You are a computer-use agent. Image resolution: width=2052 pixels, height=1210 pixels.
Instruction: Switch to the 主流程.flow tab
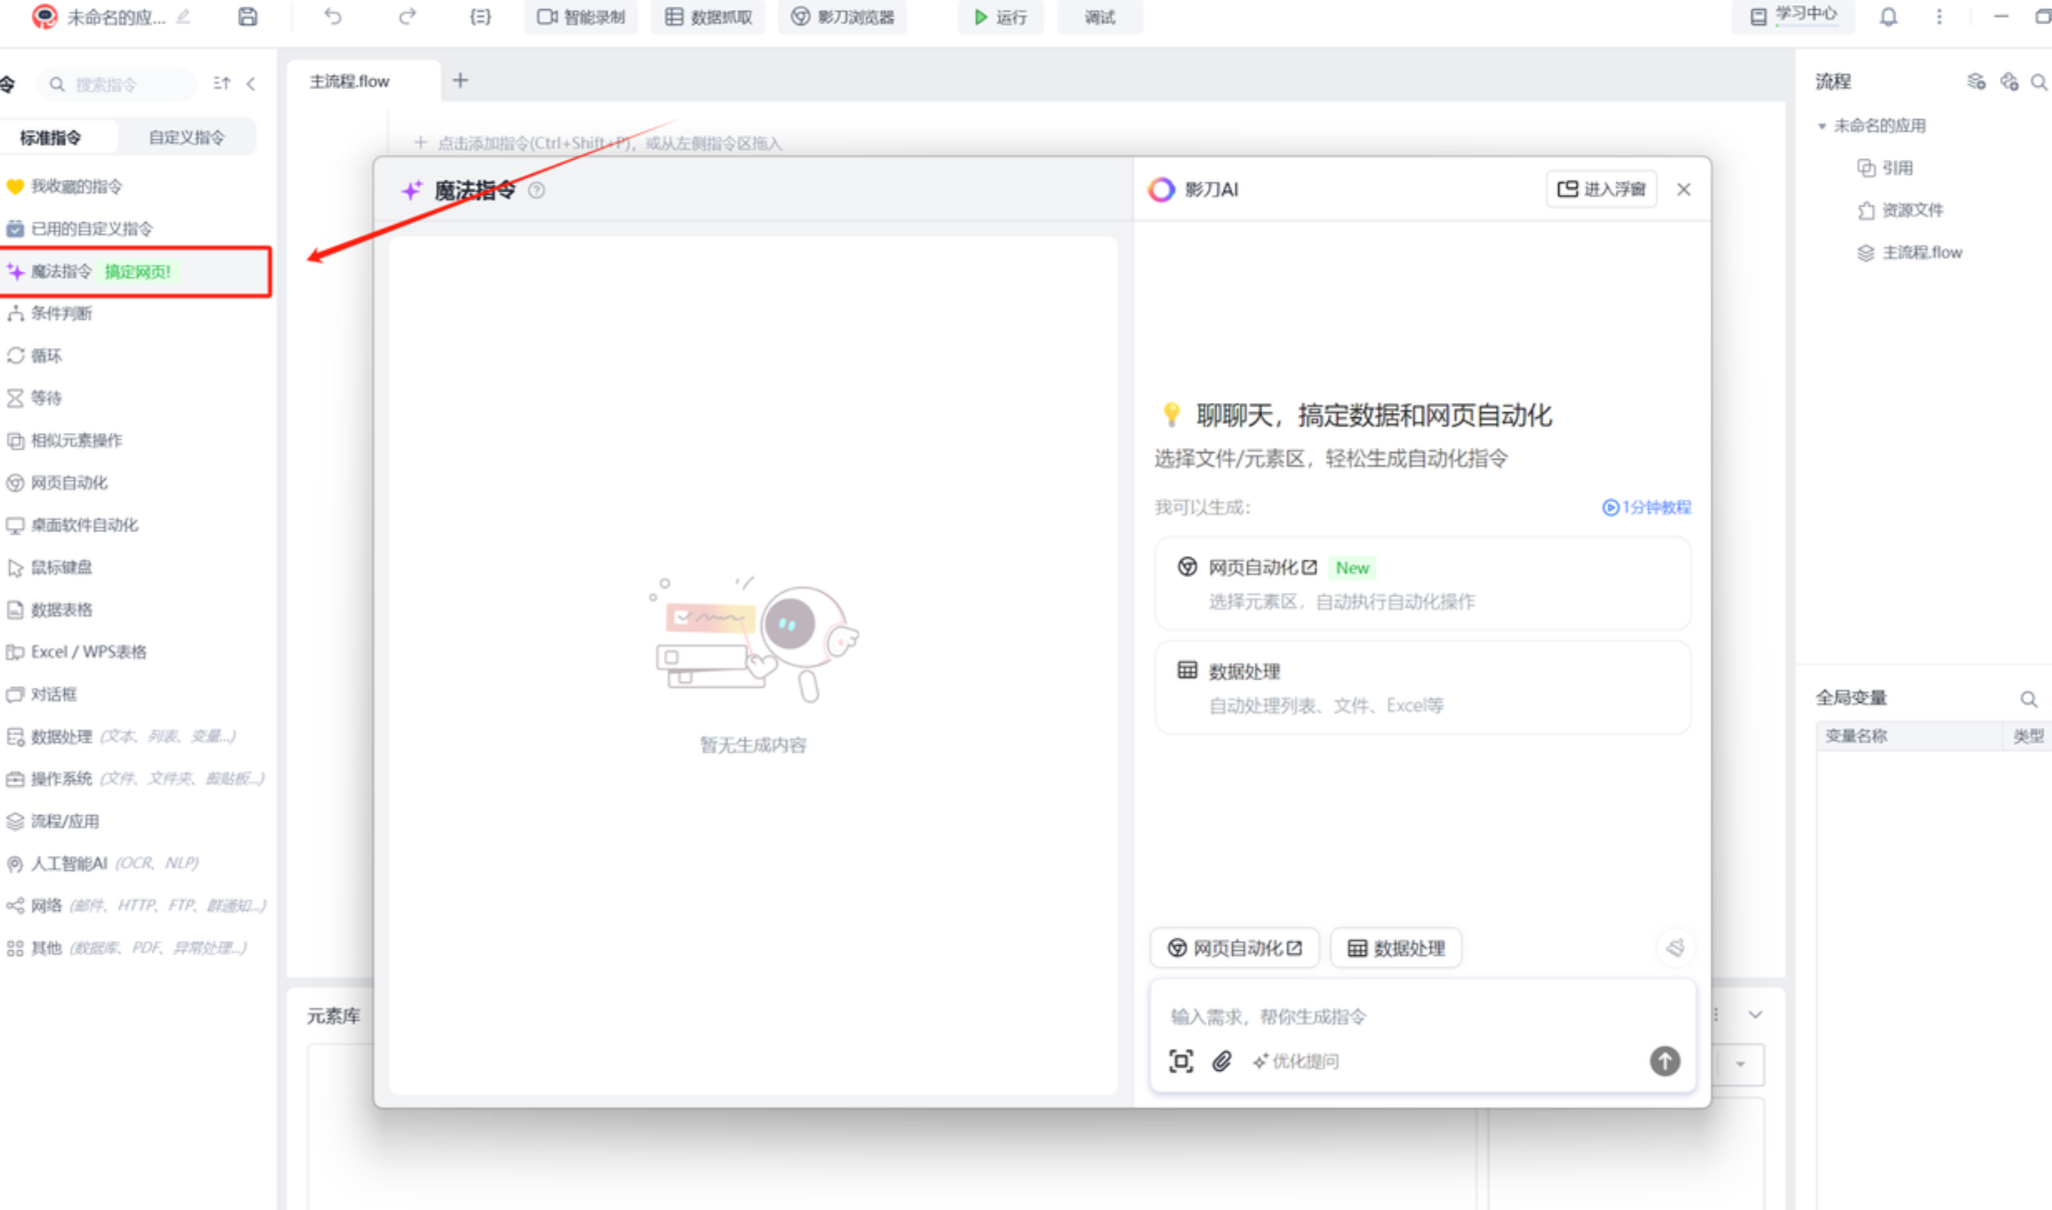coord(349,81)
